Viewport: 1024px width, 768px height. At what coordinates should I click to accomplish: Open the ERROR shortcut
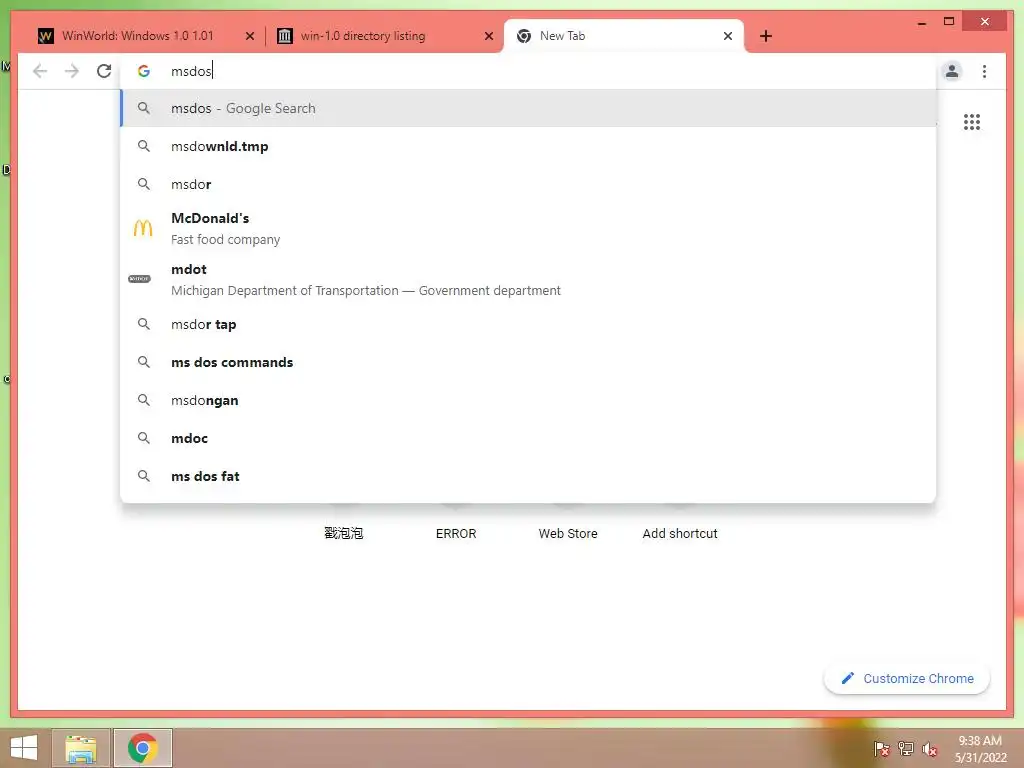click(x=456, y=534)
